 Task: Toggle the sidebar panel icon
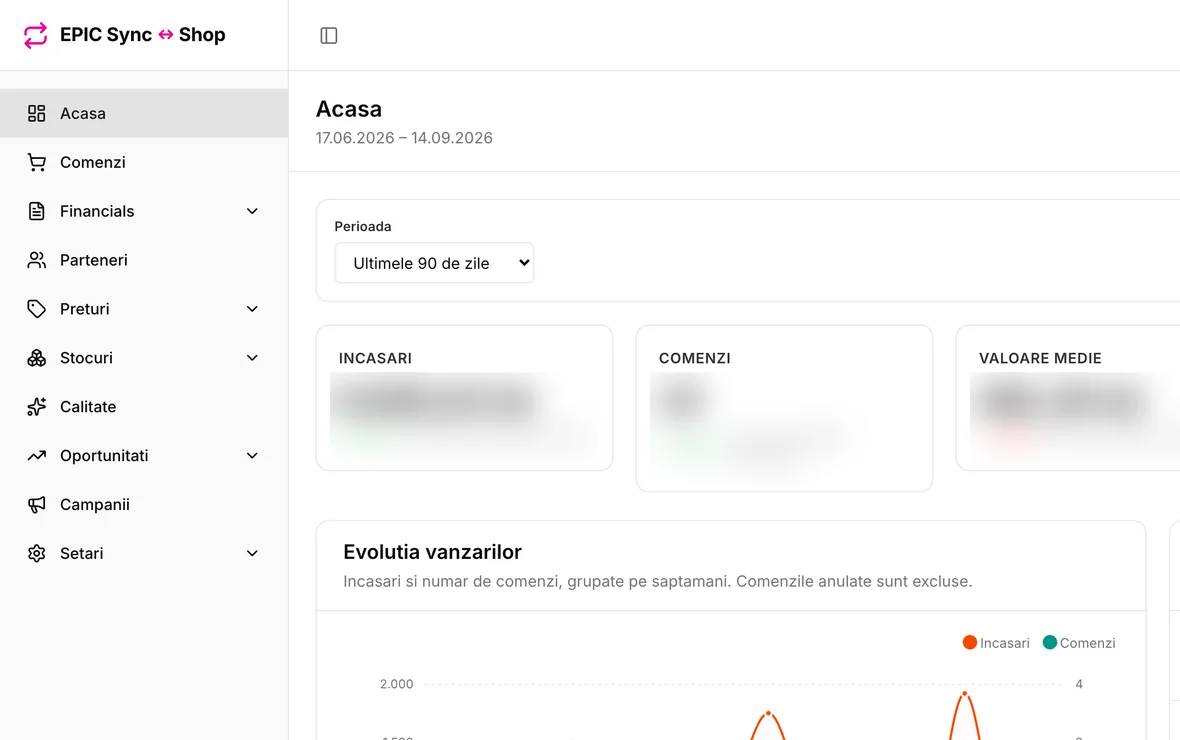pyautogui.click(x=329, y=35)
